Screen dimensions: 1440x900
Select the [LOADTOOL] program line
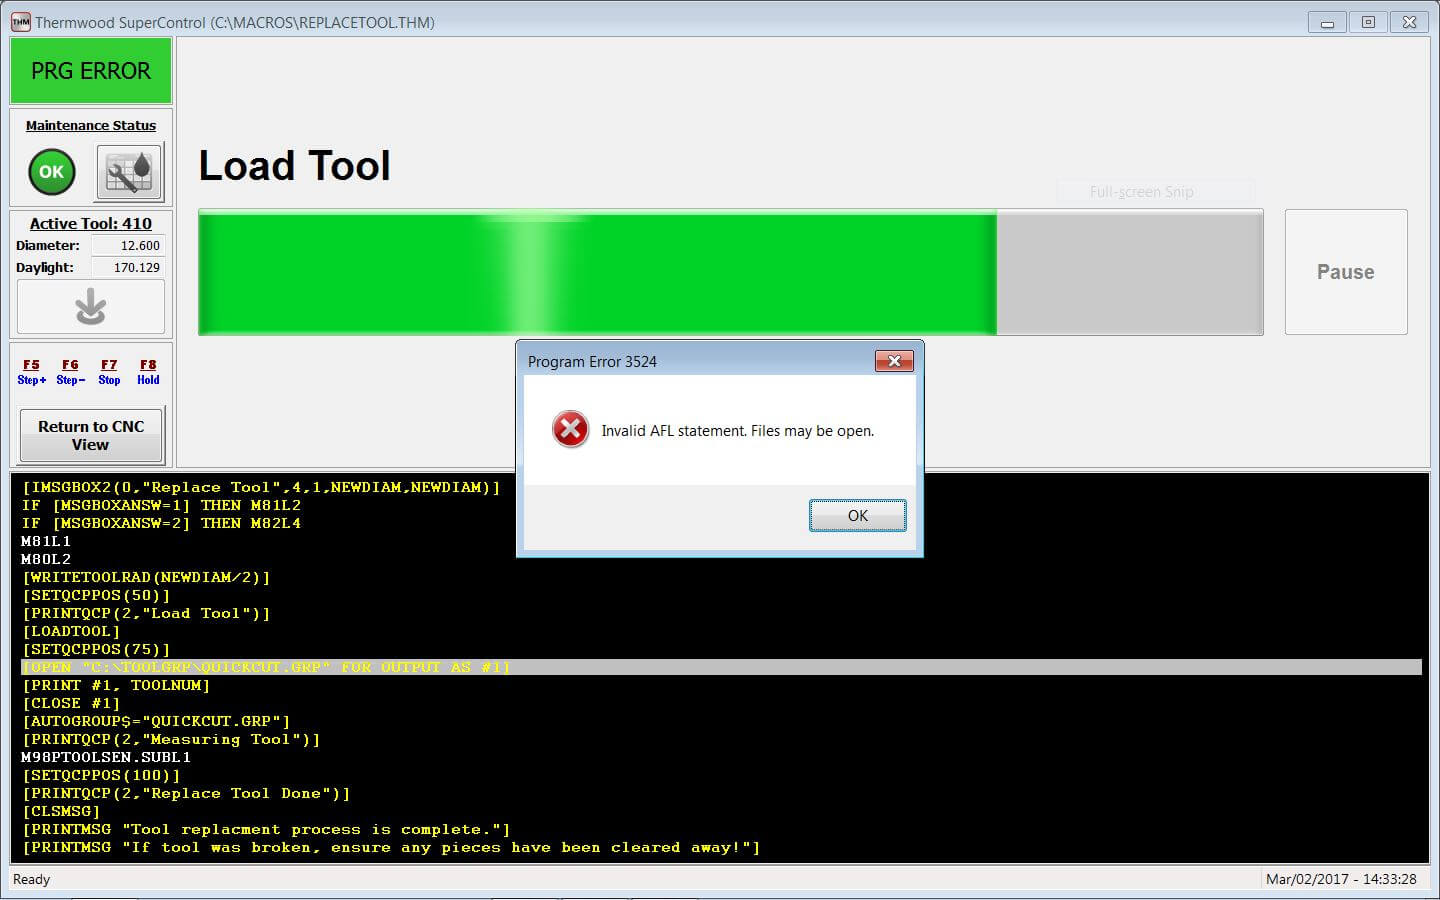pyautogui.click(x=71, y=631)
